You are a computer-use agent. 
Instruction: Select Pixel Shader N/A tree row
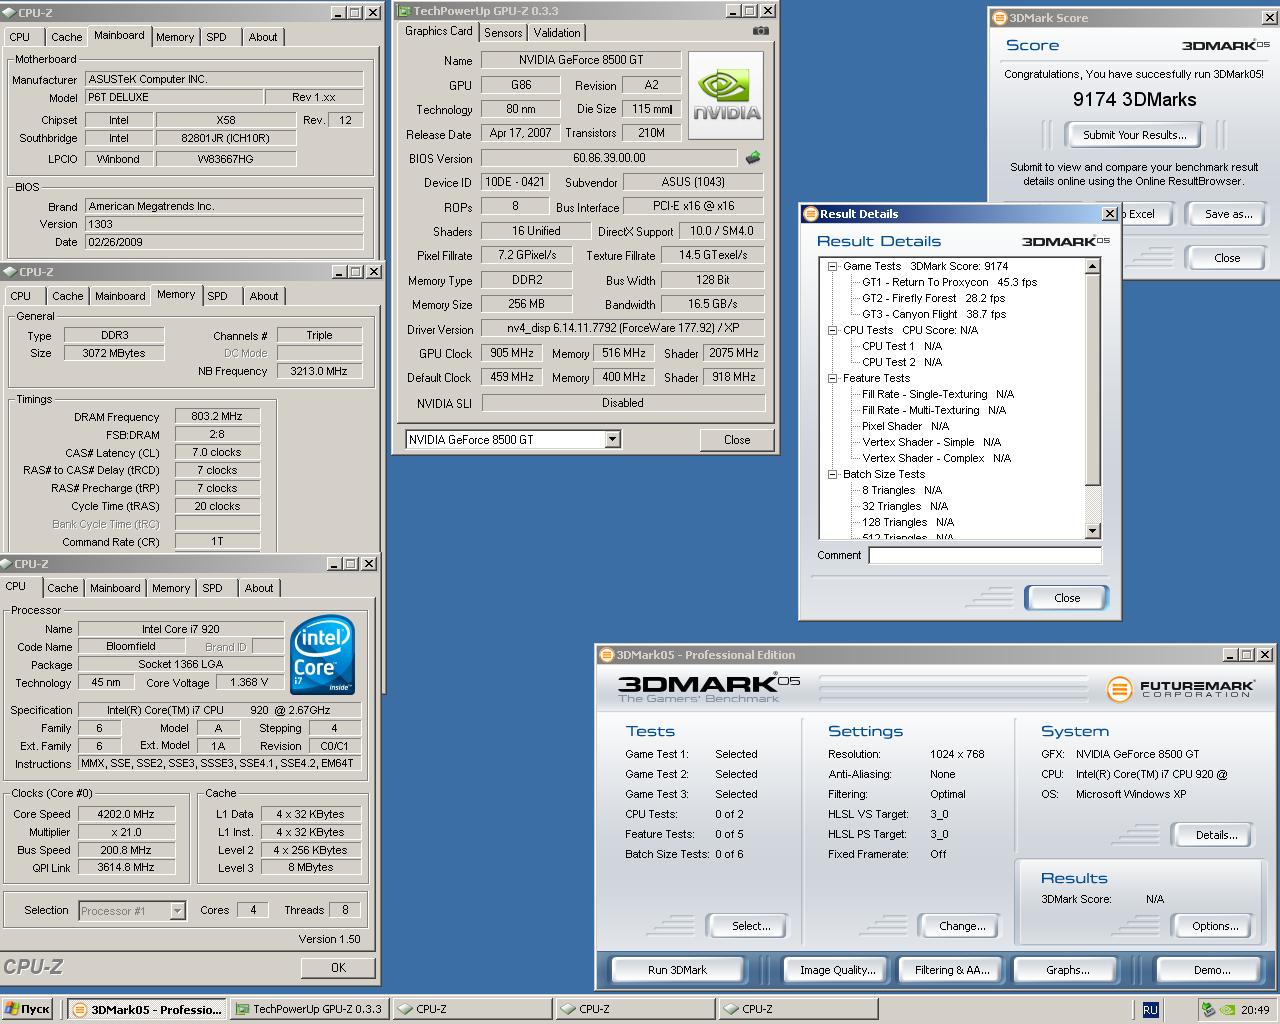click(905, 426)
